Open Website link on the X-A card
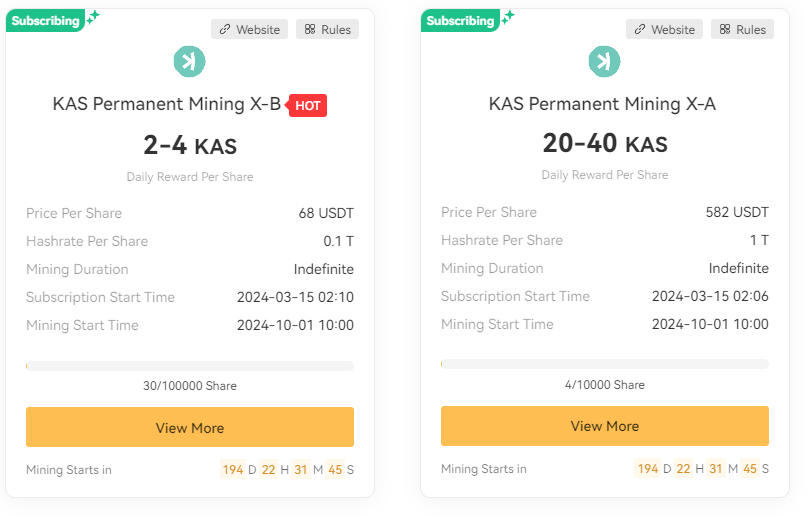 tap(664, 30)
